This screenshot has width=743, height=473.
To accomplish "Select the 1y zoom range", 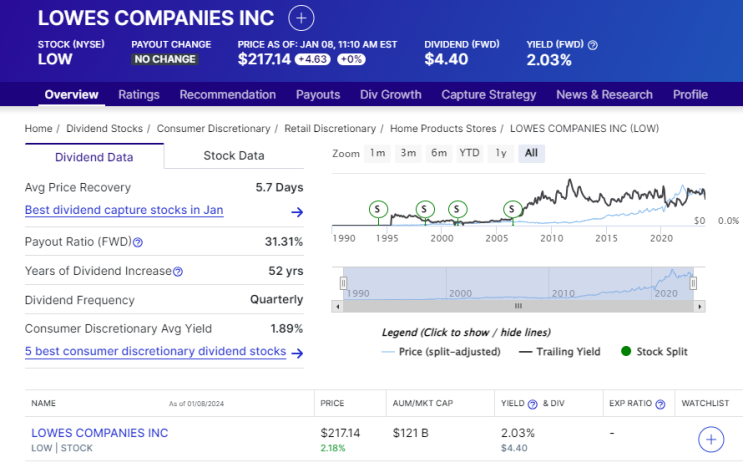I will coord(501,153).
